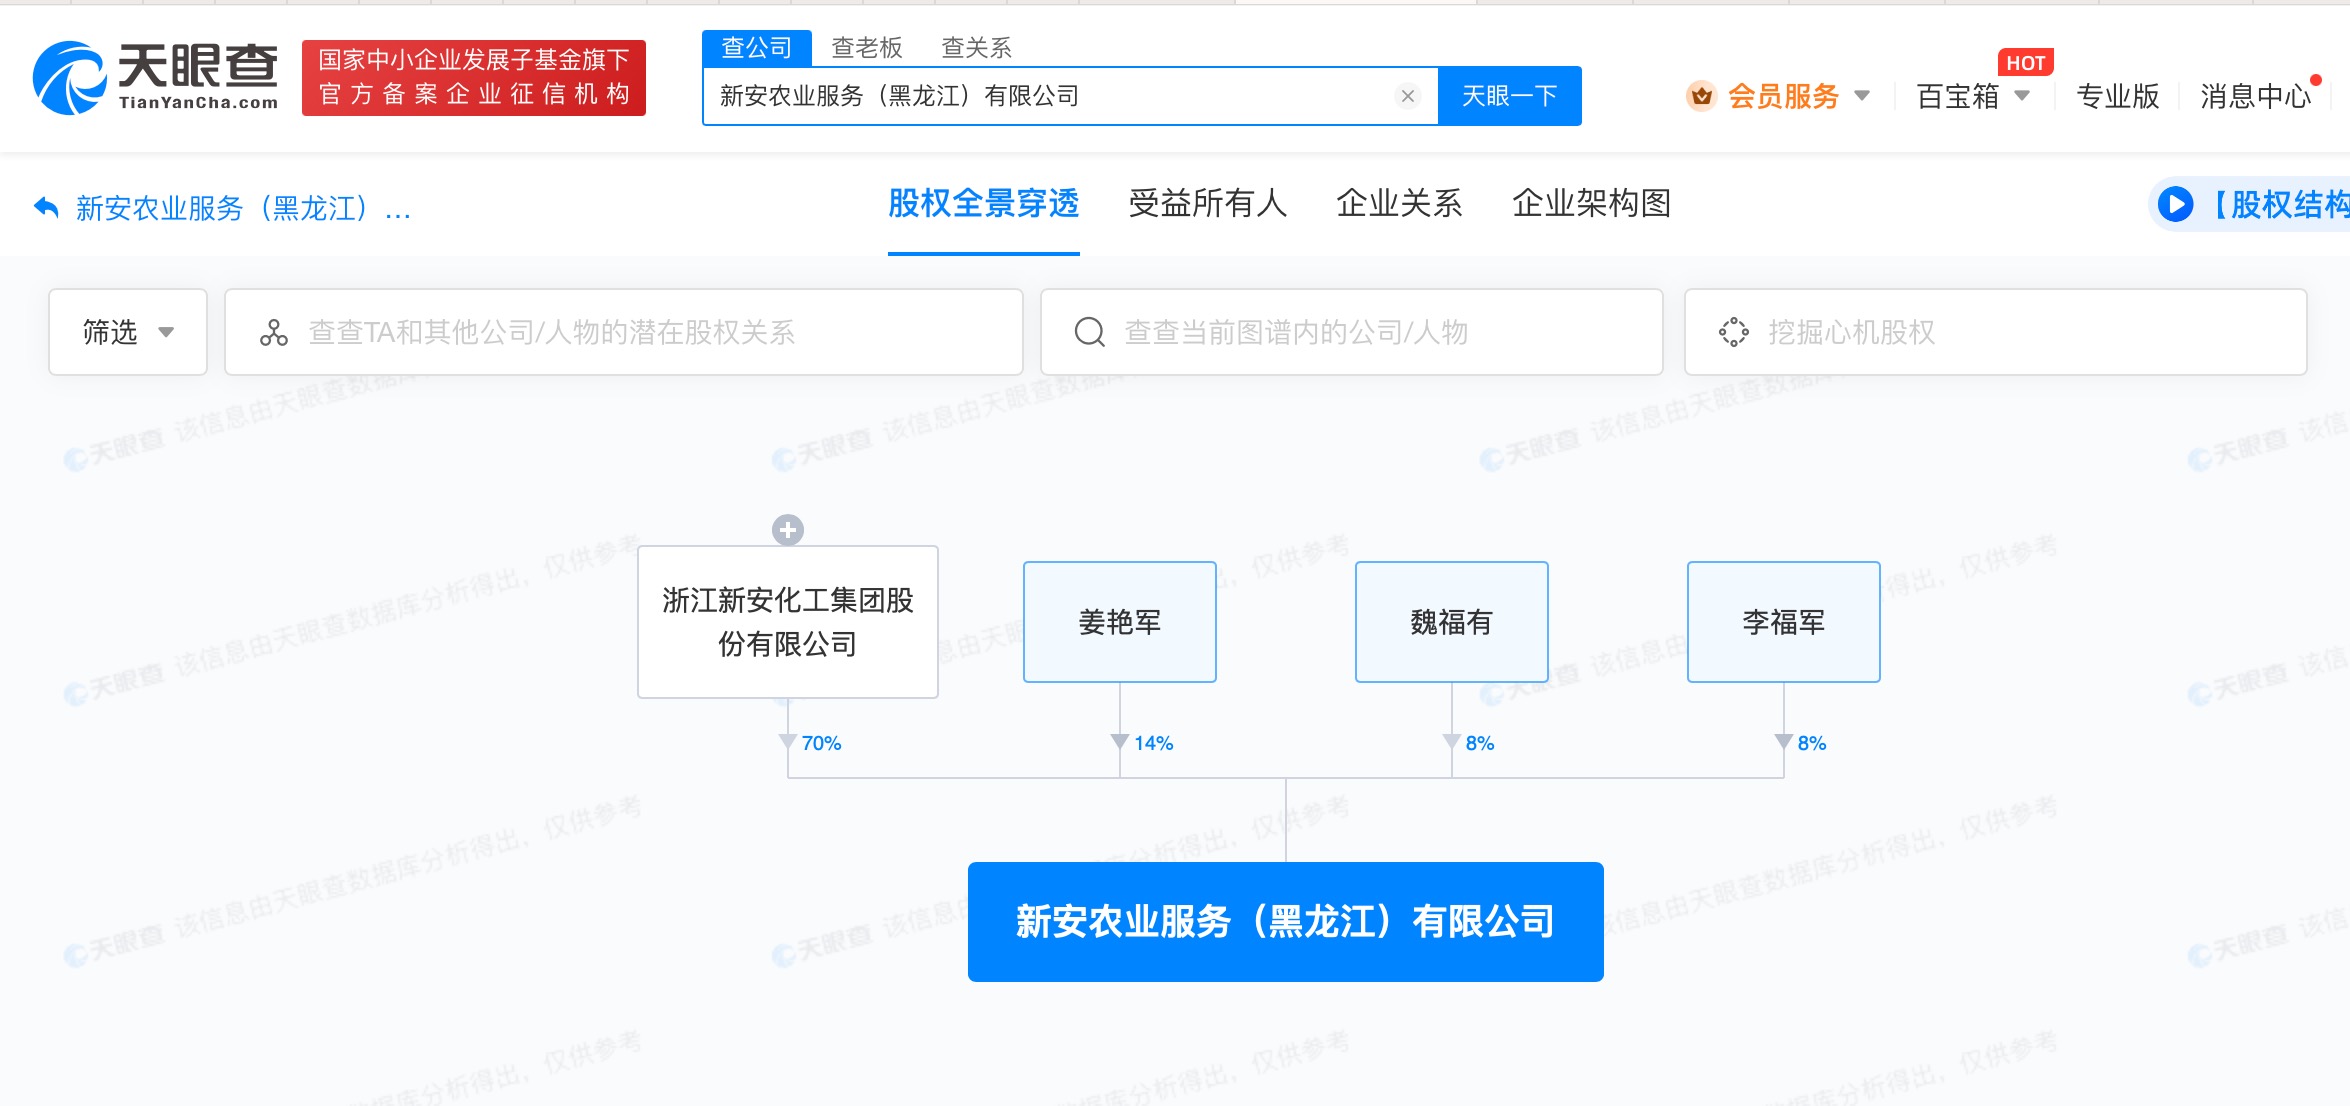This screenshot has width=2350, height=1106.
Task: Switch to the 企业架构图 tab
Action: 1592,203
